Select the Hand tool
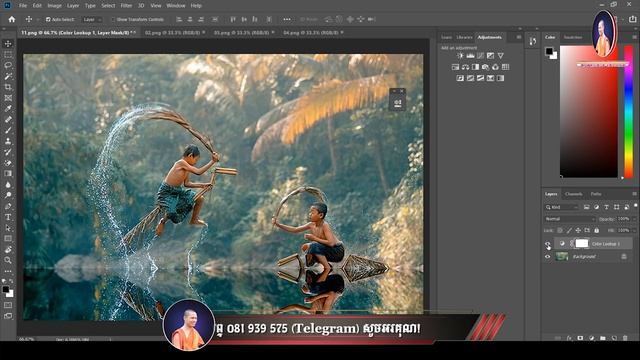 [x=8, y=249]
